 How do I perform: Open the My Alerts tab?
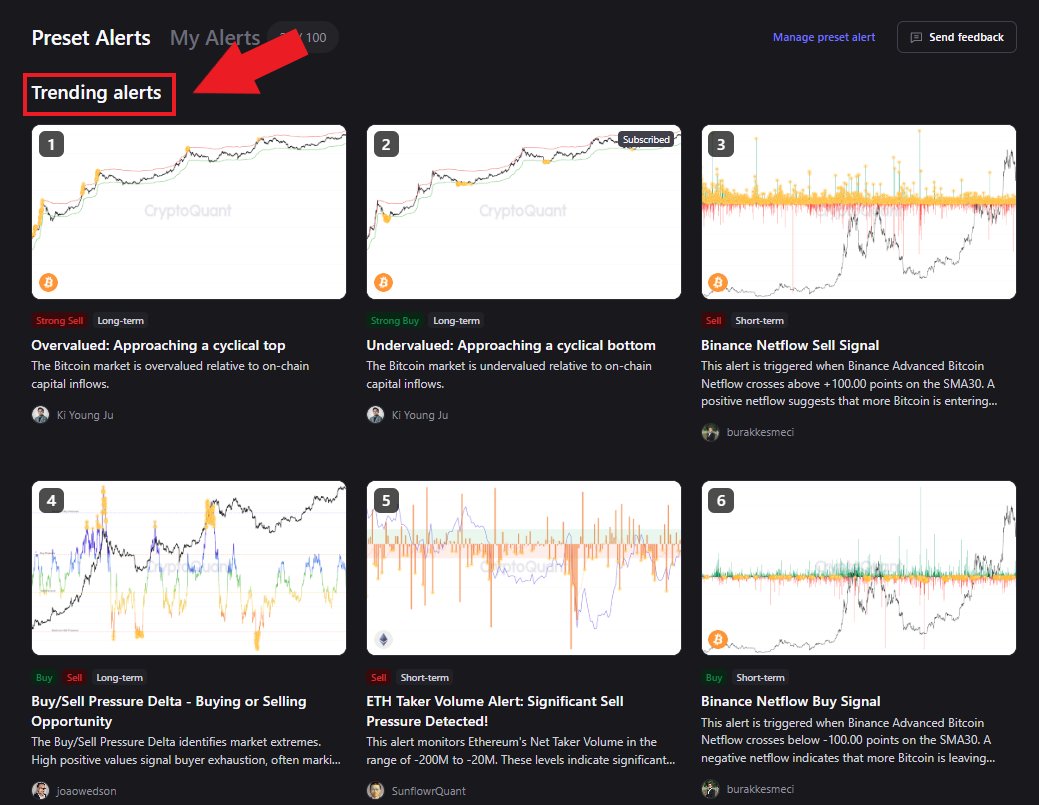pyautogui.click(x=215, y=38)
